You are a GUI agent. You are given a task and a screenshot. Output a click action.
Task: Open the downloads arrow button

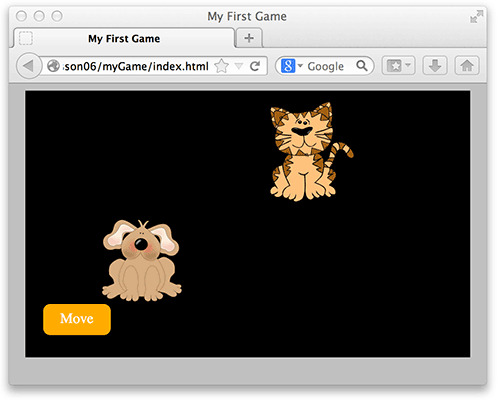(x=435, y=66)
